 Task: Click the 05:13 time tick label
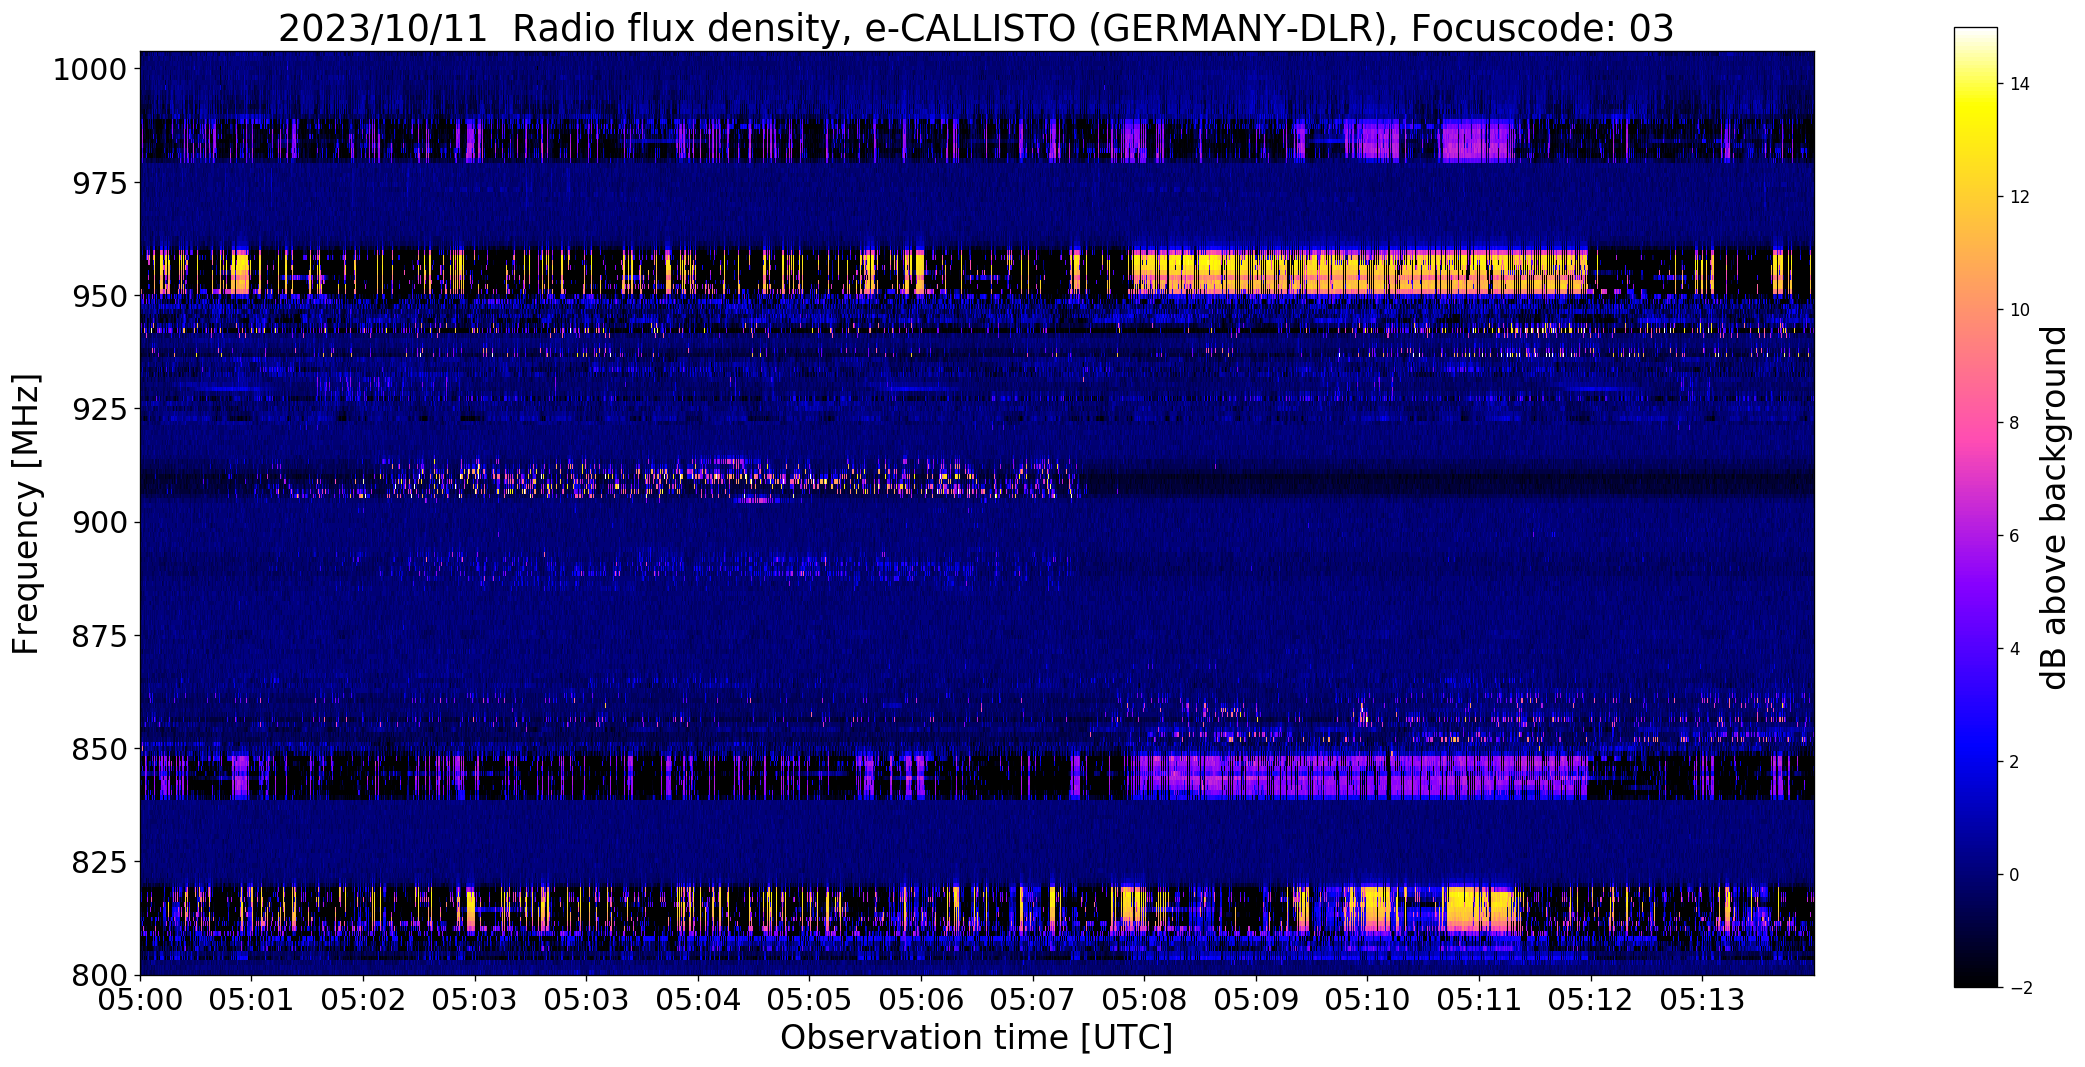pos(1702,1000)
